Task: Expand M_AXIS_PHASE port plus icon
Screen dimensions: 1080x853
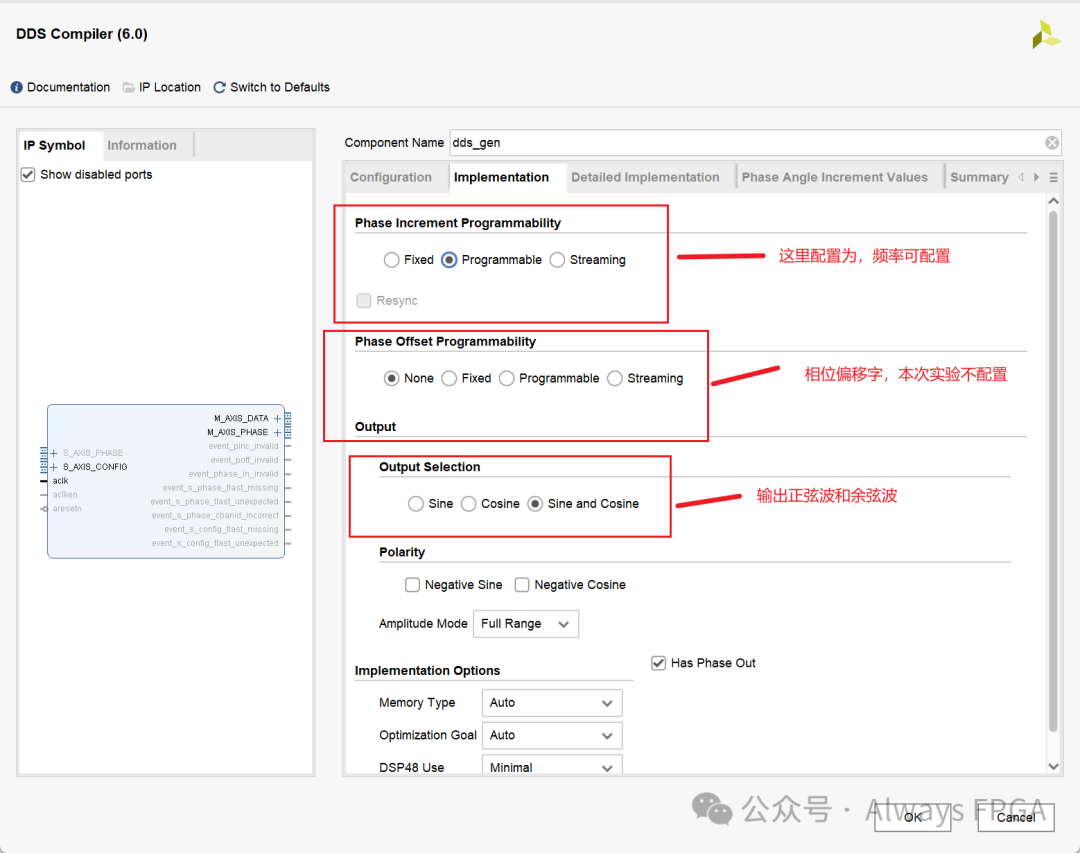Action: coord(278,432)
